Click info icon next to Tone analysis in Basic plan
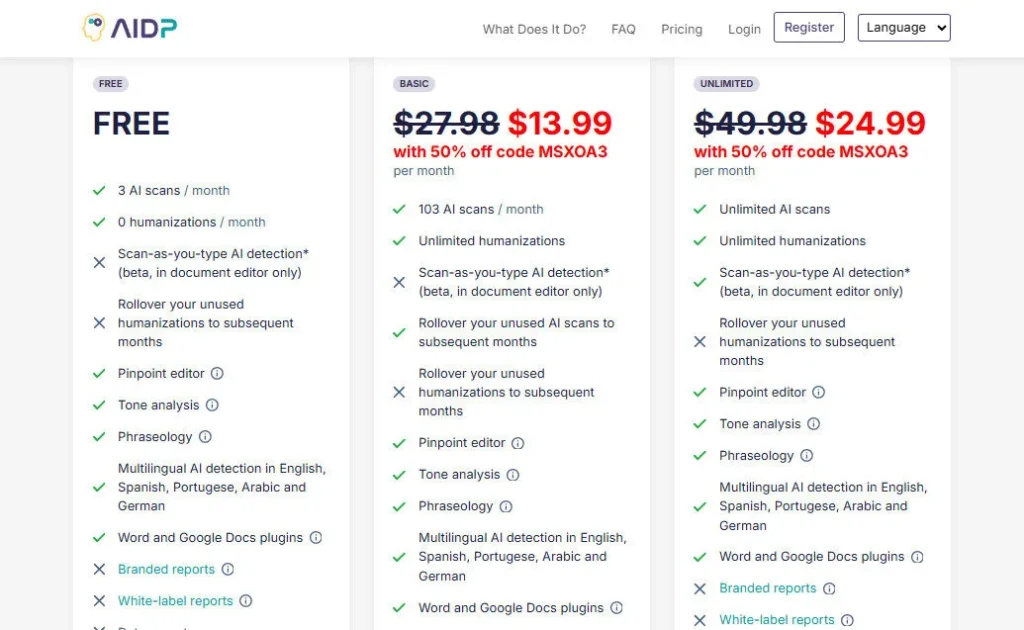The image size is (1024, 630). pos(513,474)
